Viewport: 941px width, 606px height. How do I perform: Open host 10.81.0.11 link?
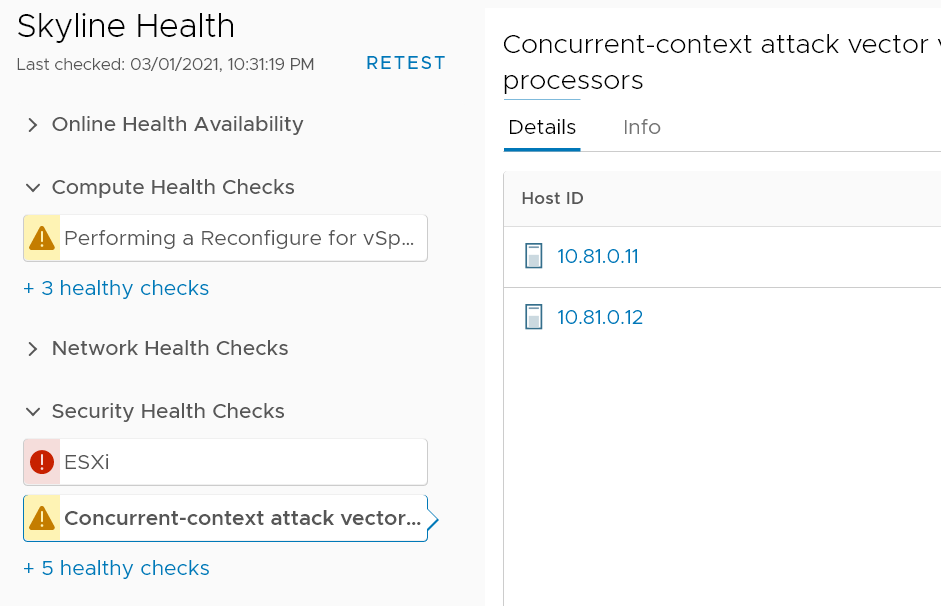point(598,256)
